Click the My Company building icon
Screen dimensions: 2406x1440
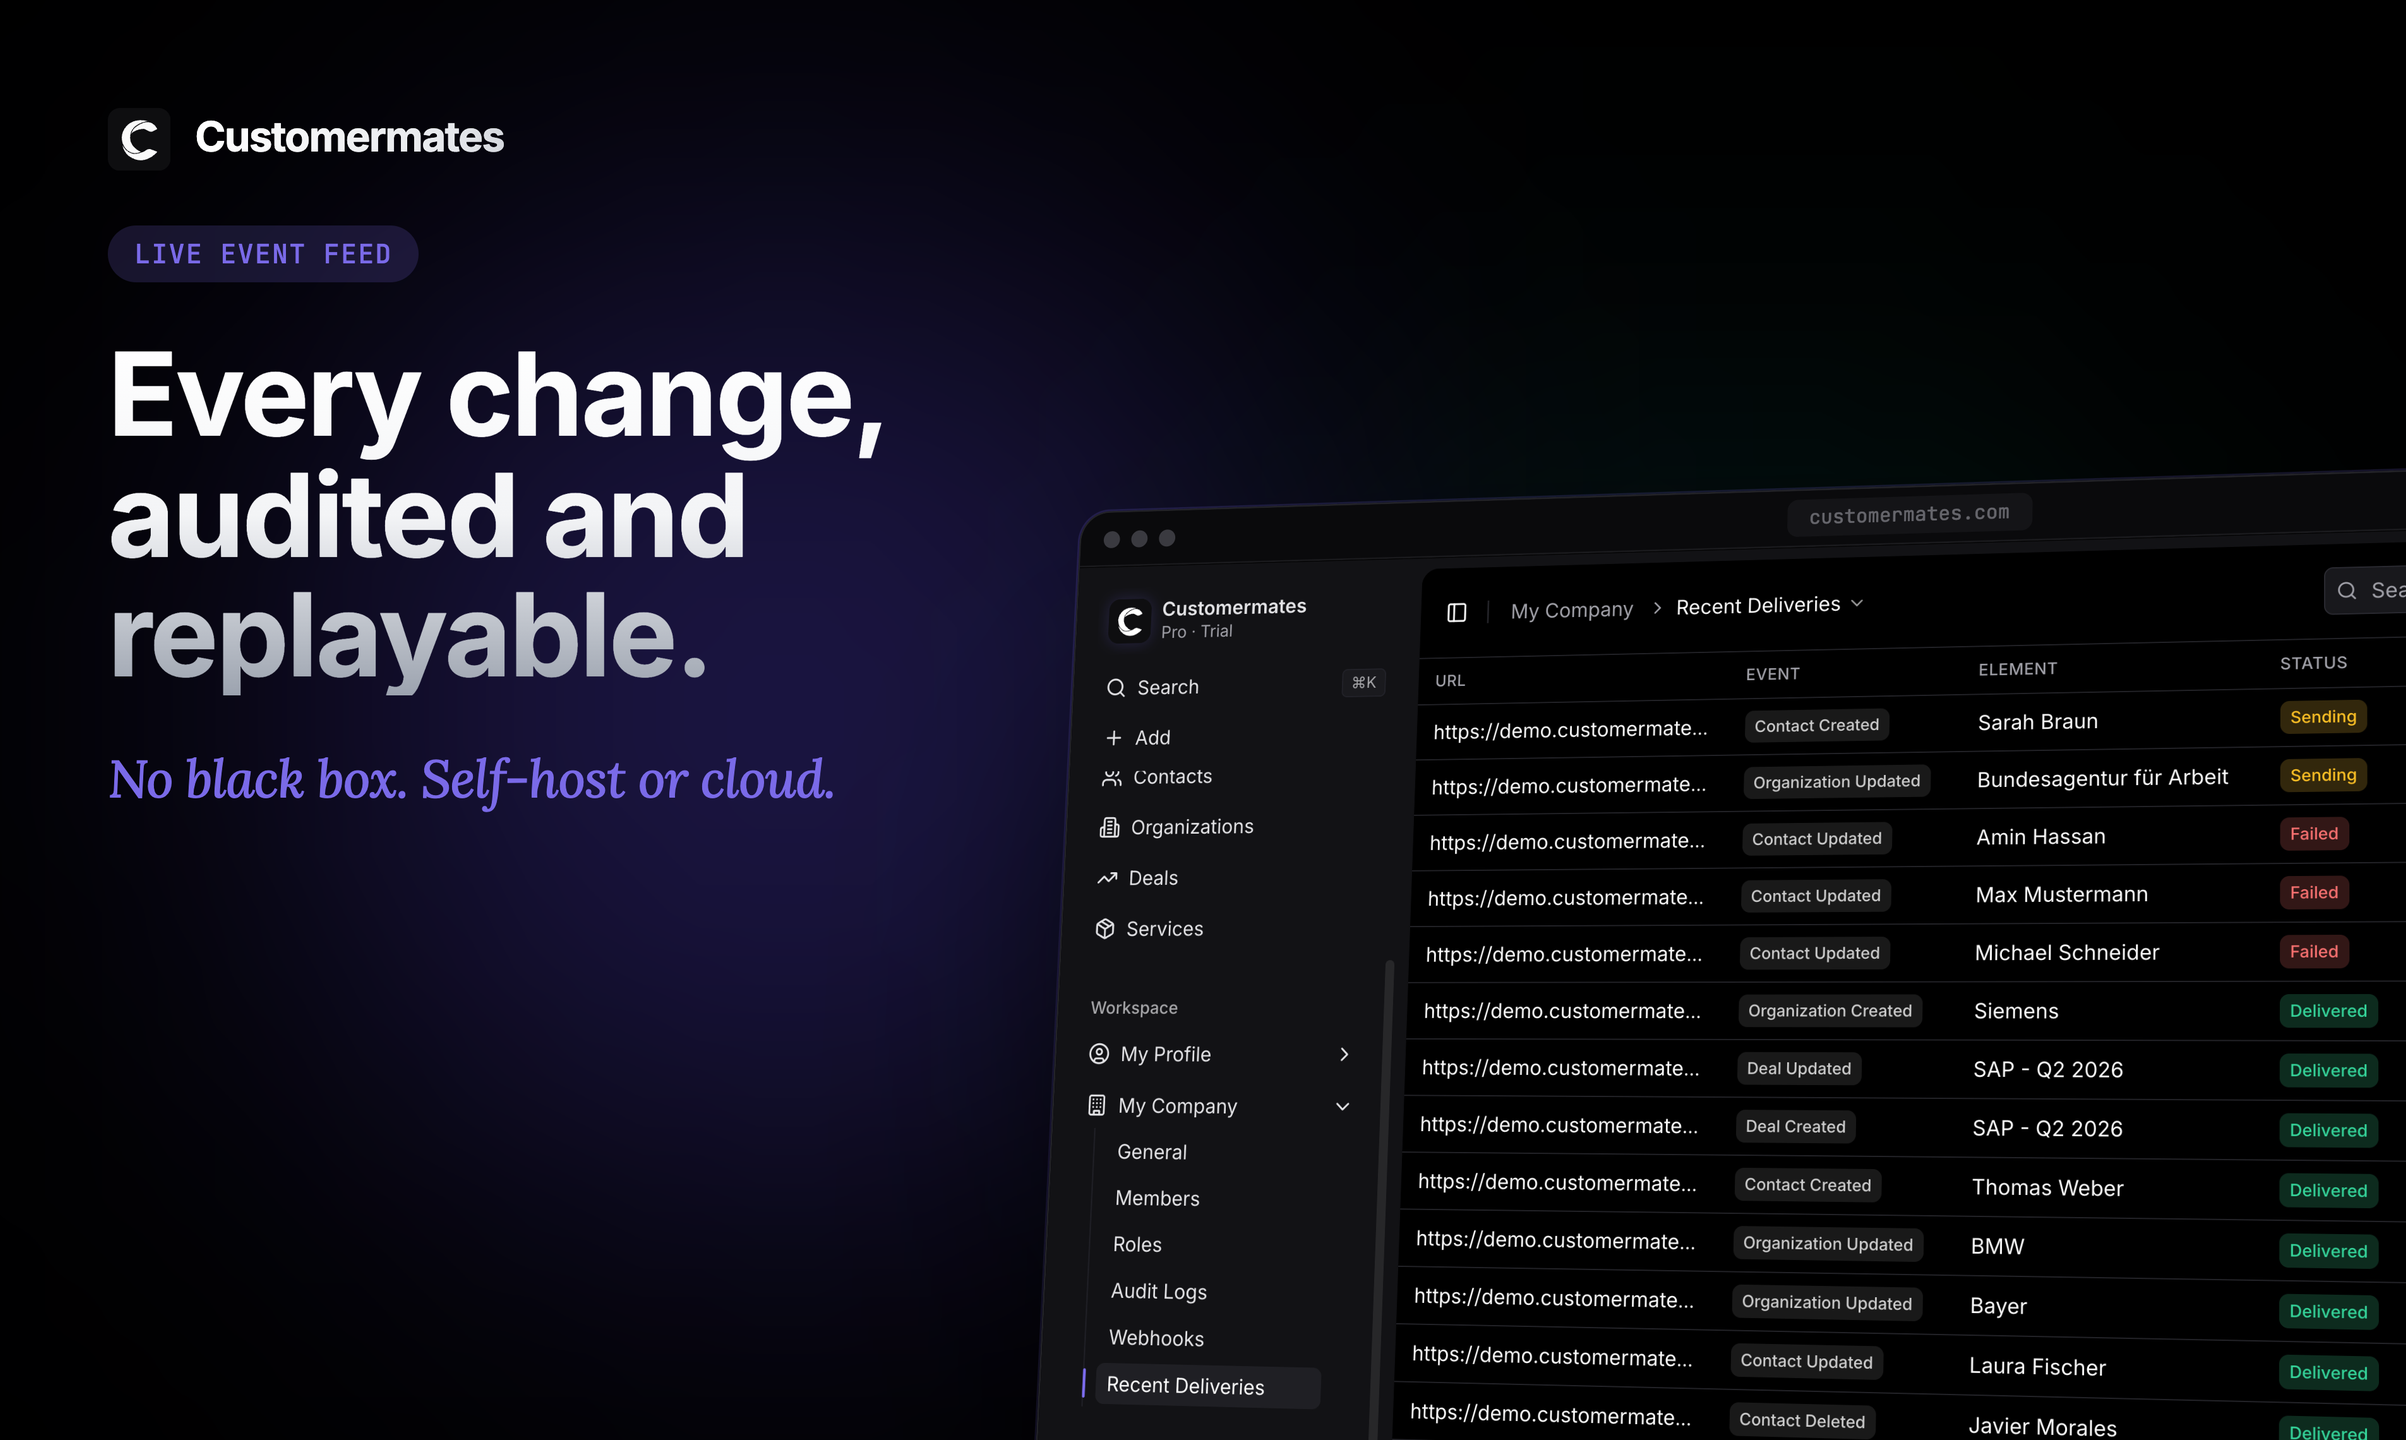coord(1097,1106)
